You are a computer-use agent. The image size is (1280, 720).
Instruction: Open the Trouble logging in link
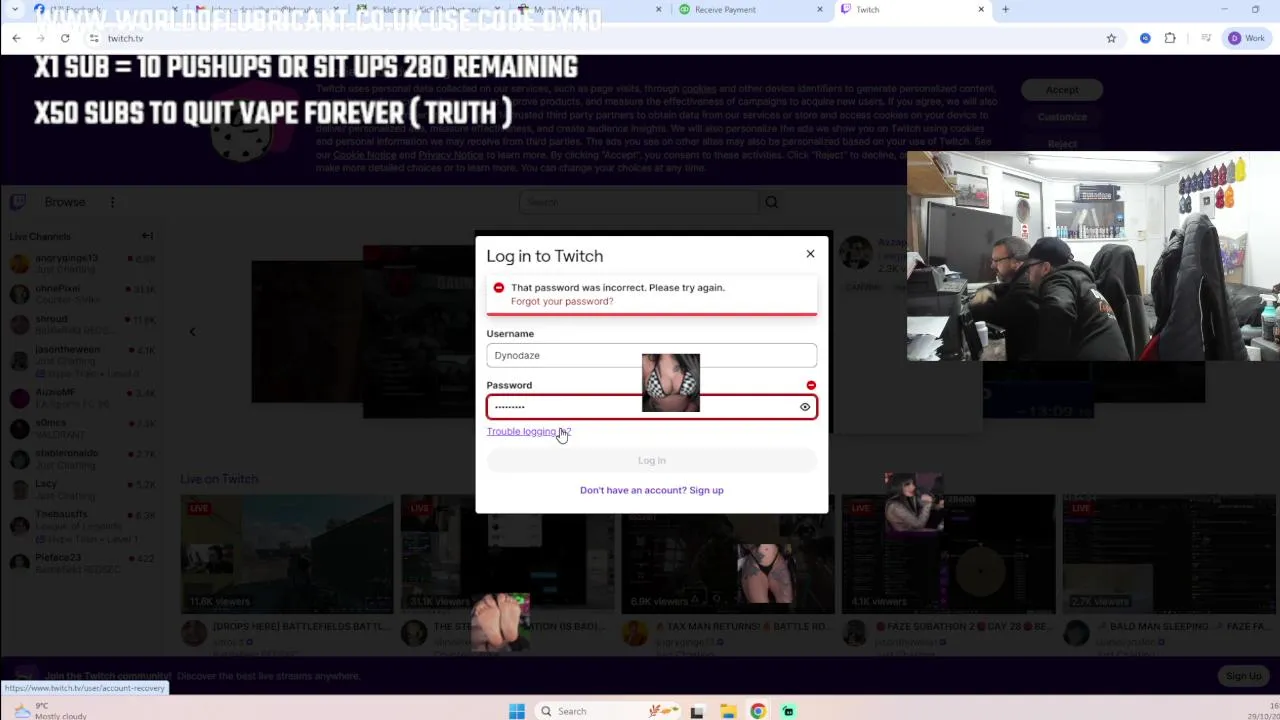(x=528, y=431)
